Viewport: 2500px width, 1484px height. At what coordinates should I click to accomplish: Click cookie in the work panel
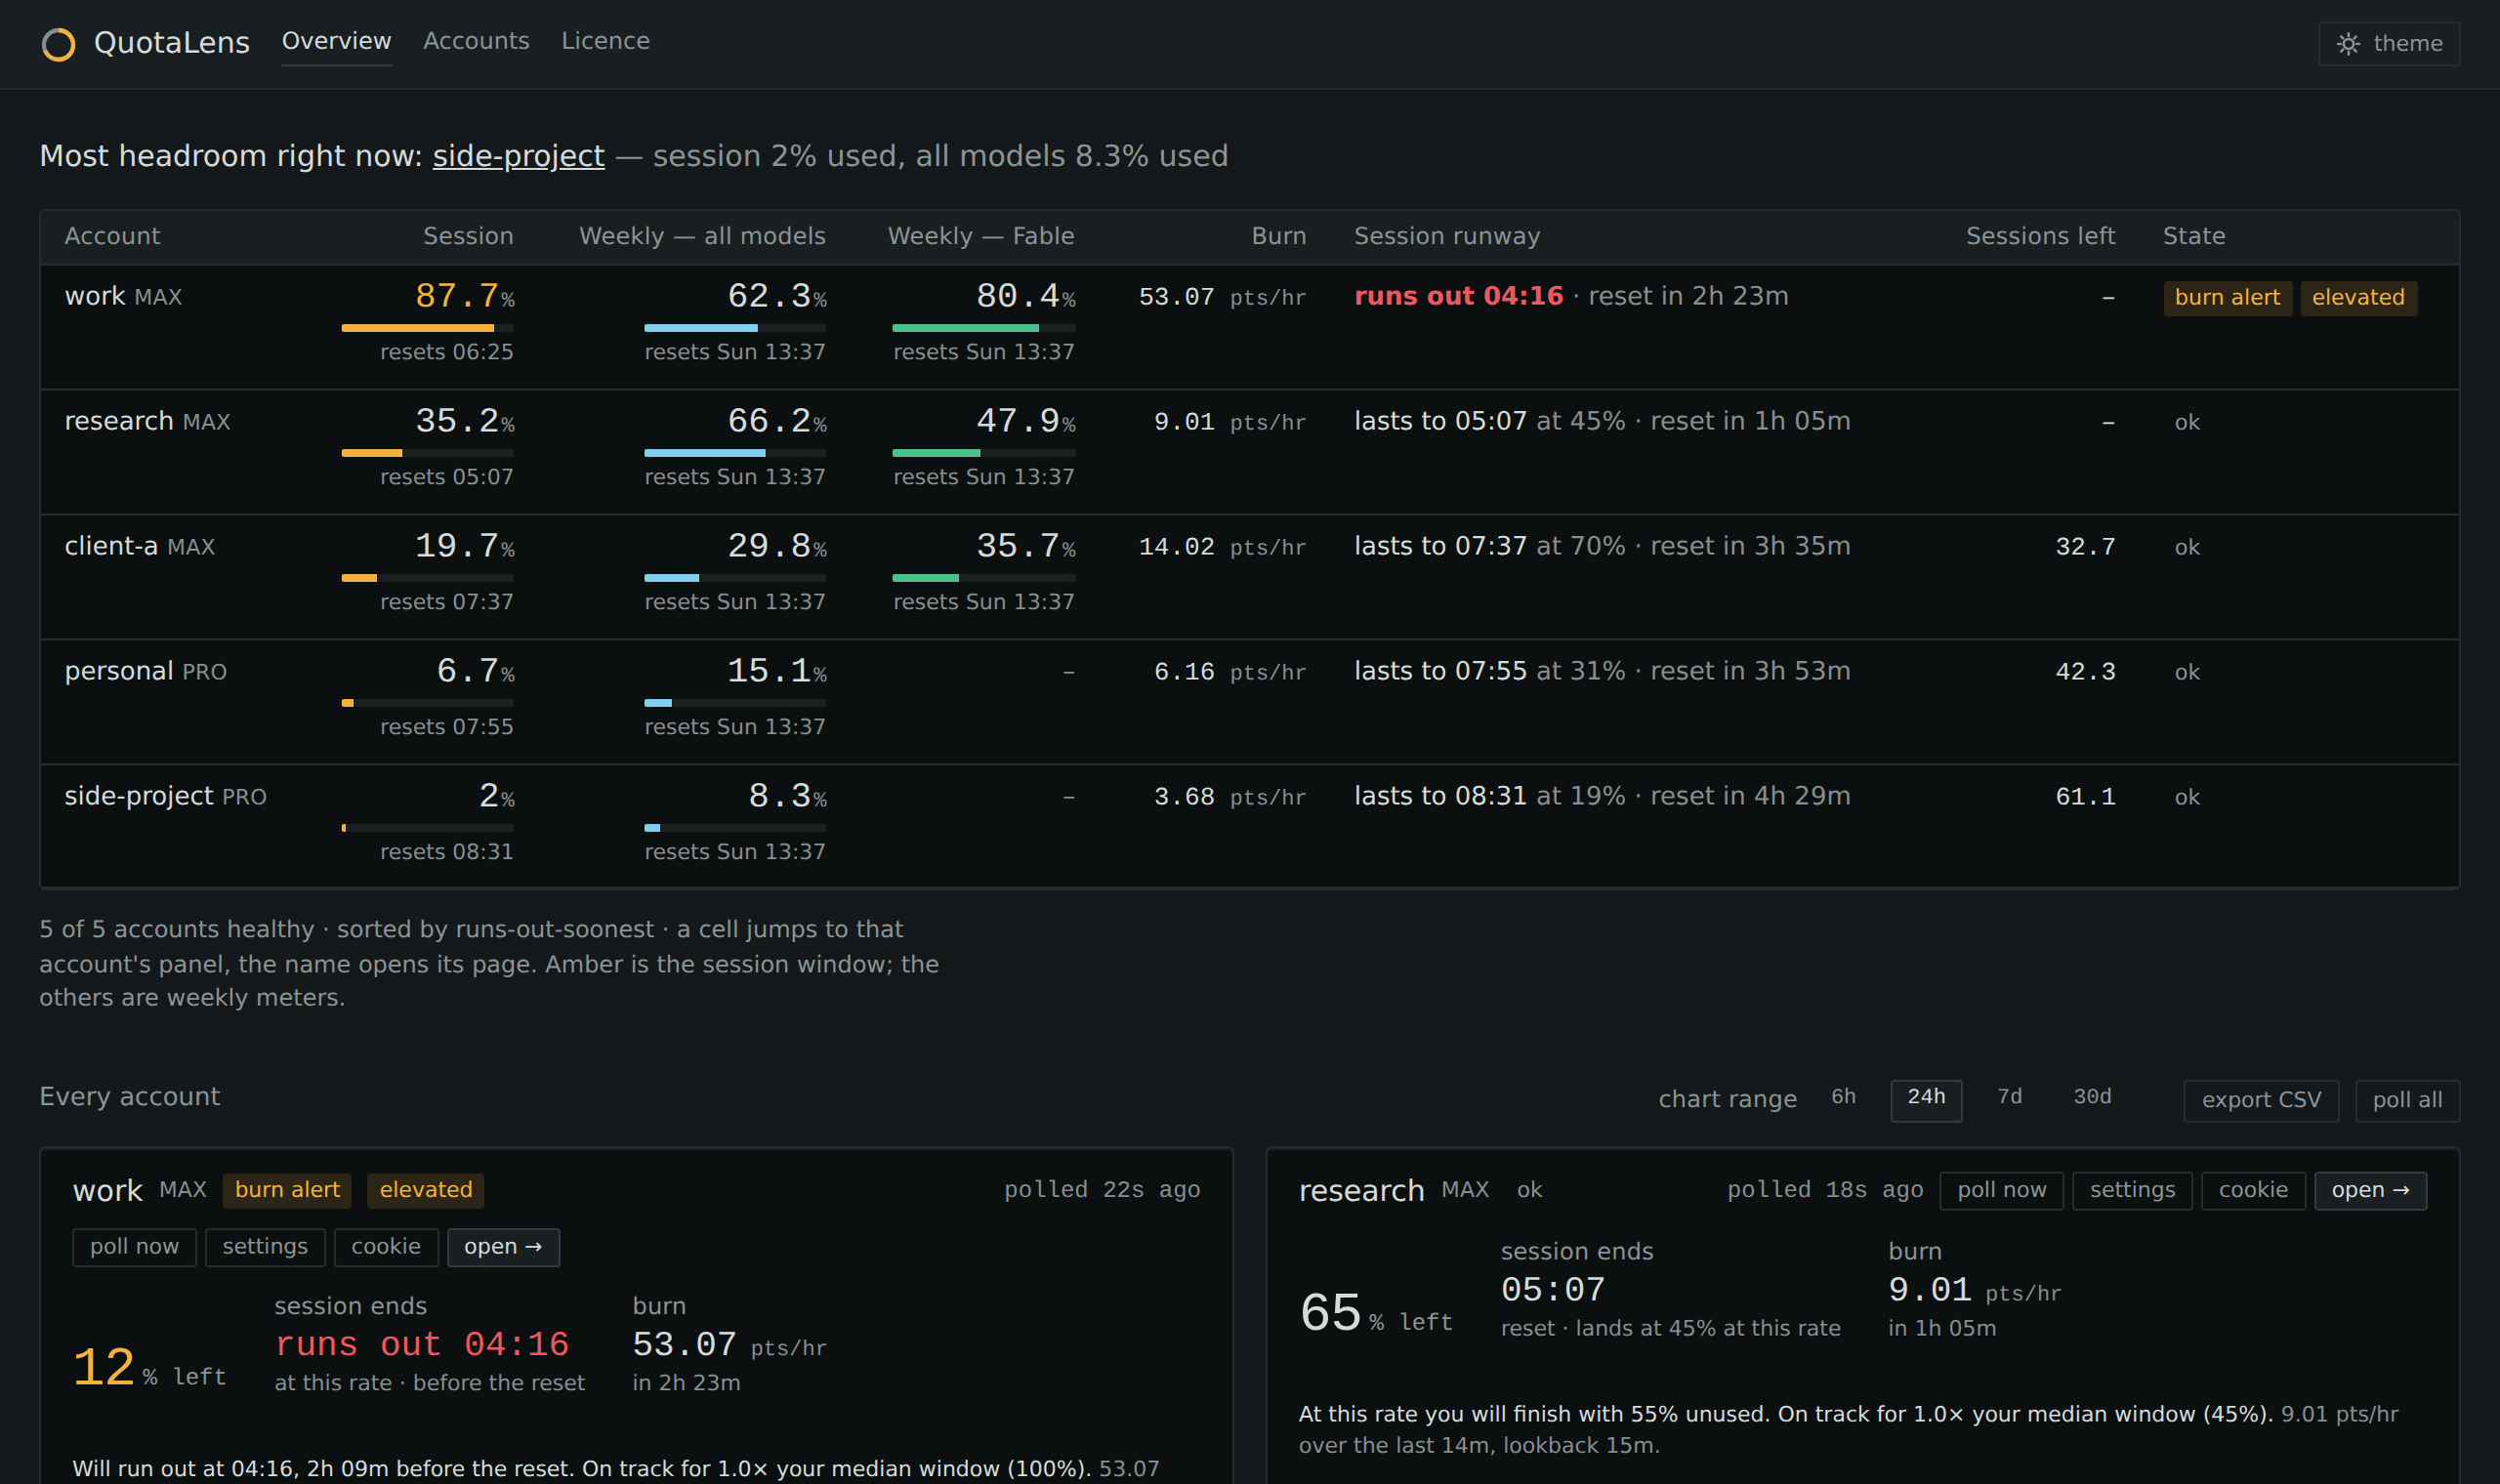385,1247
